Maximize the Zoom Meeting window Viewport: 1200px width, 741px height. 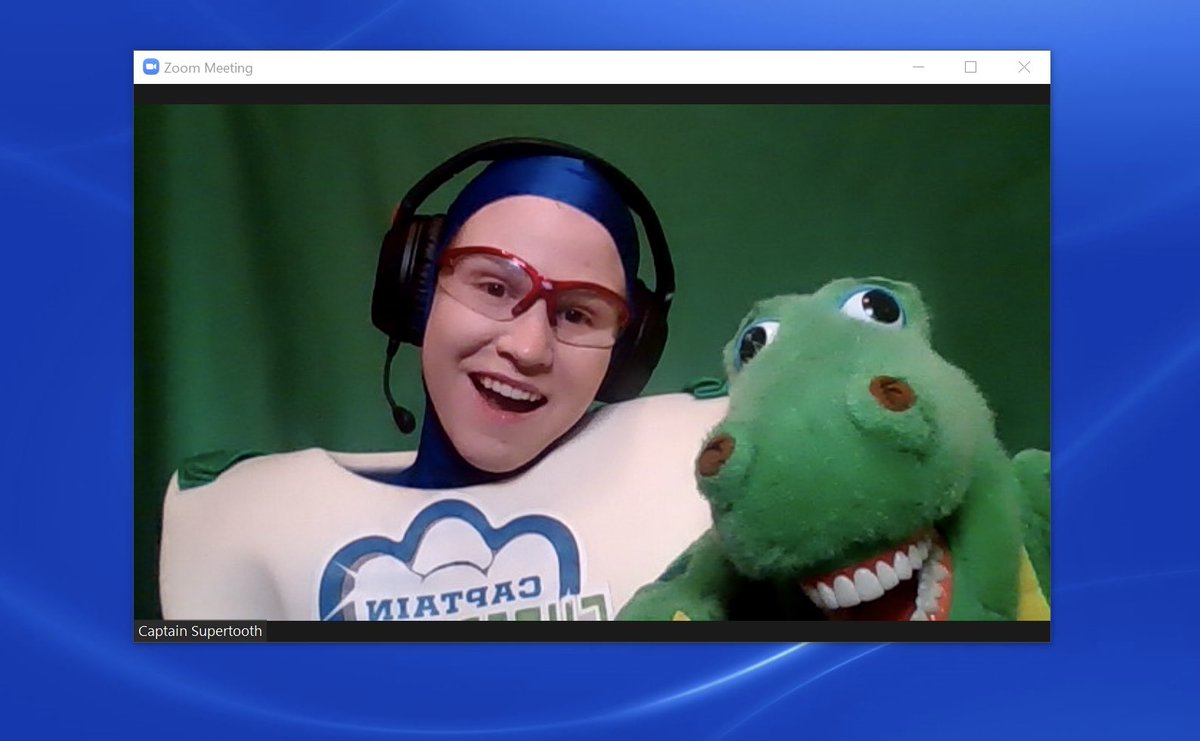pos(970,67)
